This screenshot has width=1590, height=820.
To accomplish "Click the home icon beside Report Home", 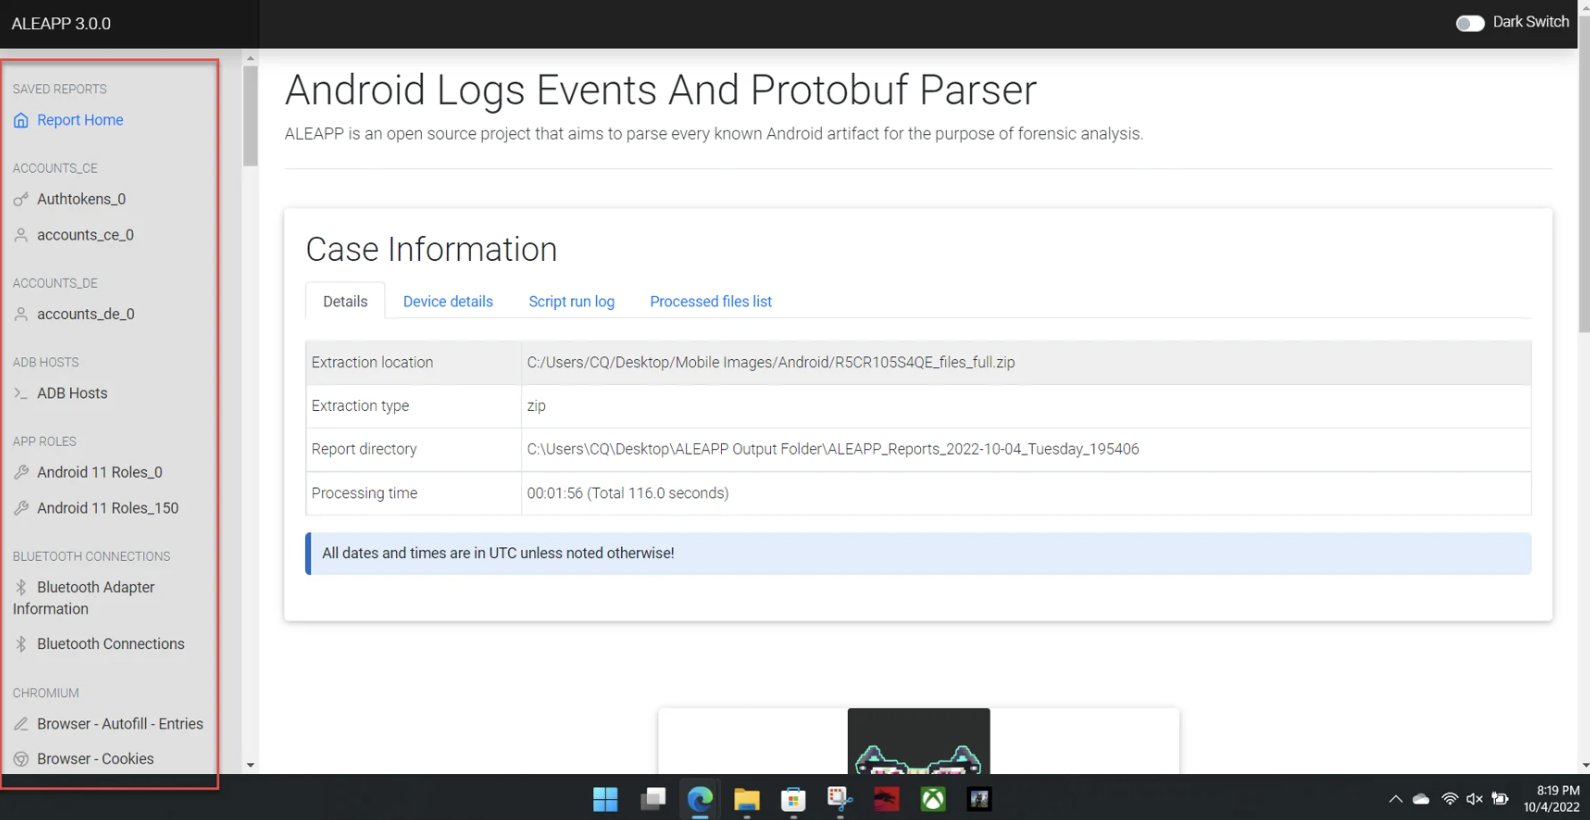I will pos(21,120).
